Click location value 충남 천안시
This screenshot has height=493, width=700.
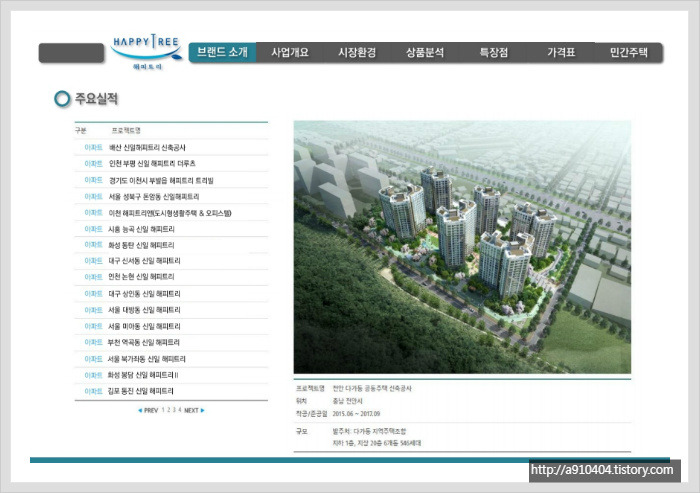[x=347, y=401]
